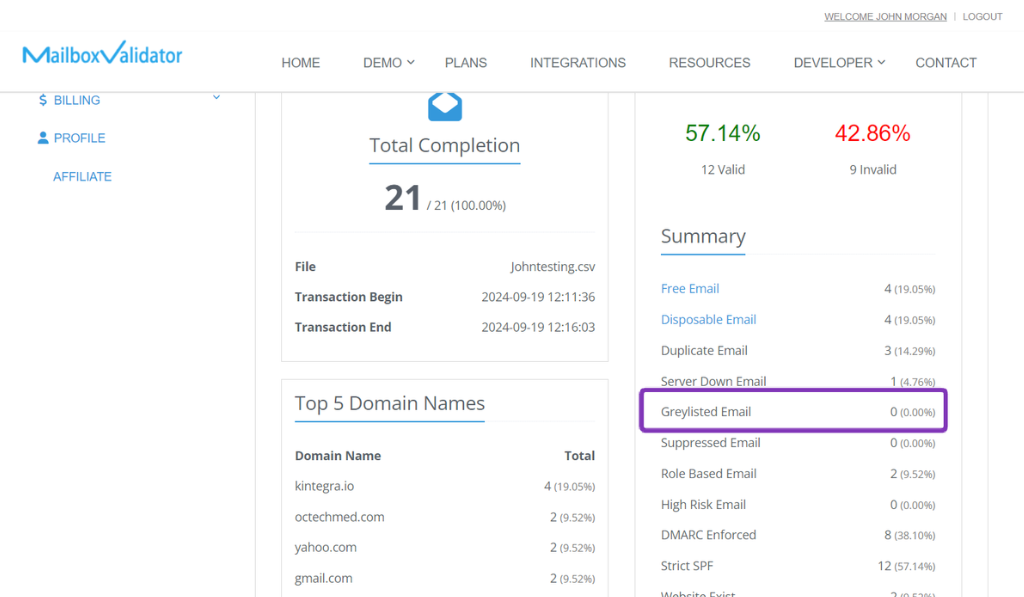Click the Profile person icon
1024x597 pixels.
43,138
